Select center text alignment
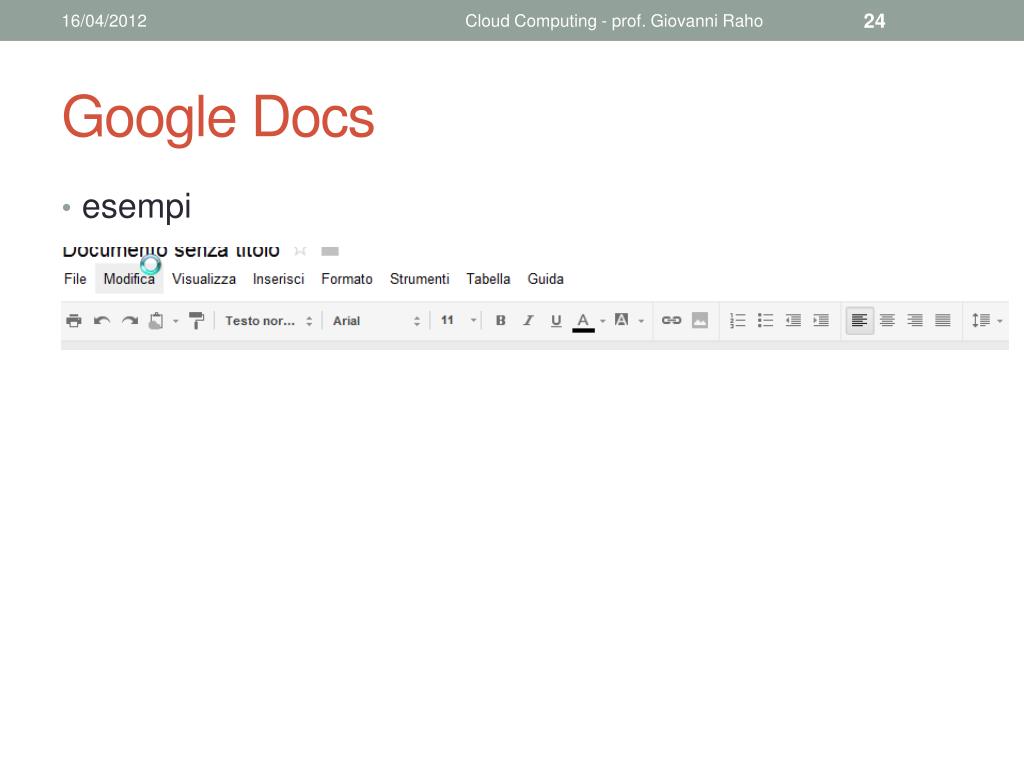This screenshot has width=1024, height=768. [887, 321]
